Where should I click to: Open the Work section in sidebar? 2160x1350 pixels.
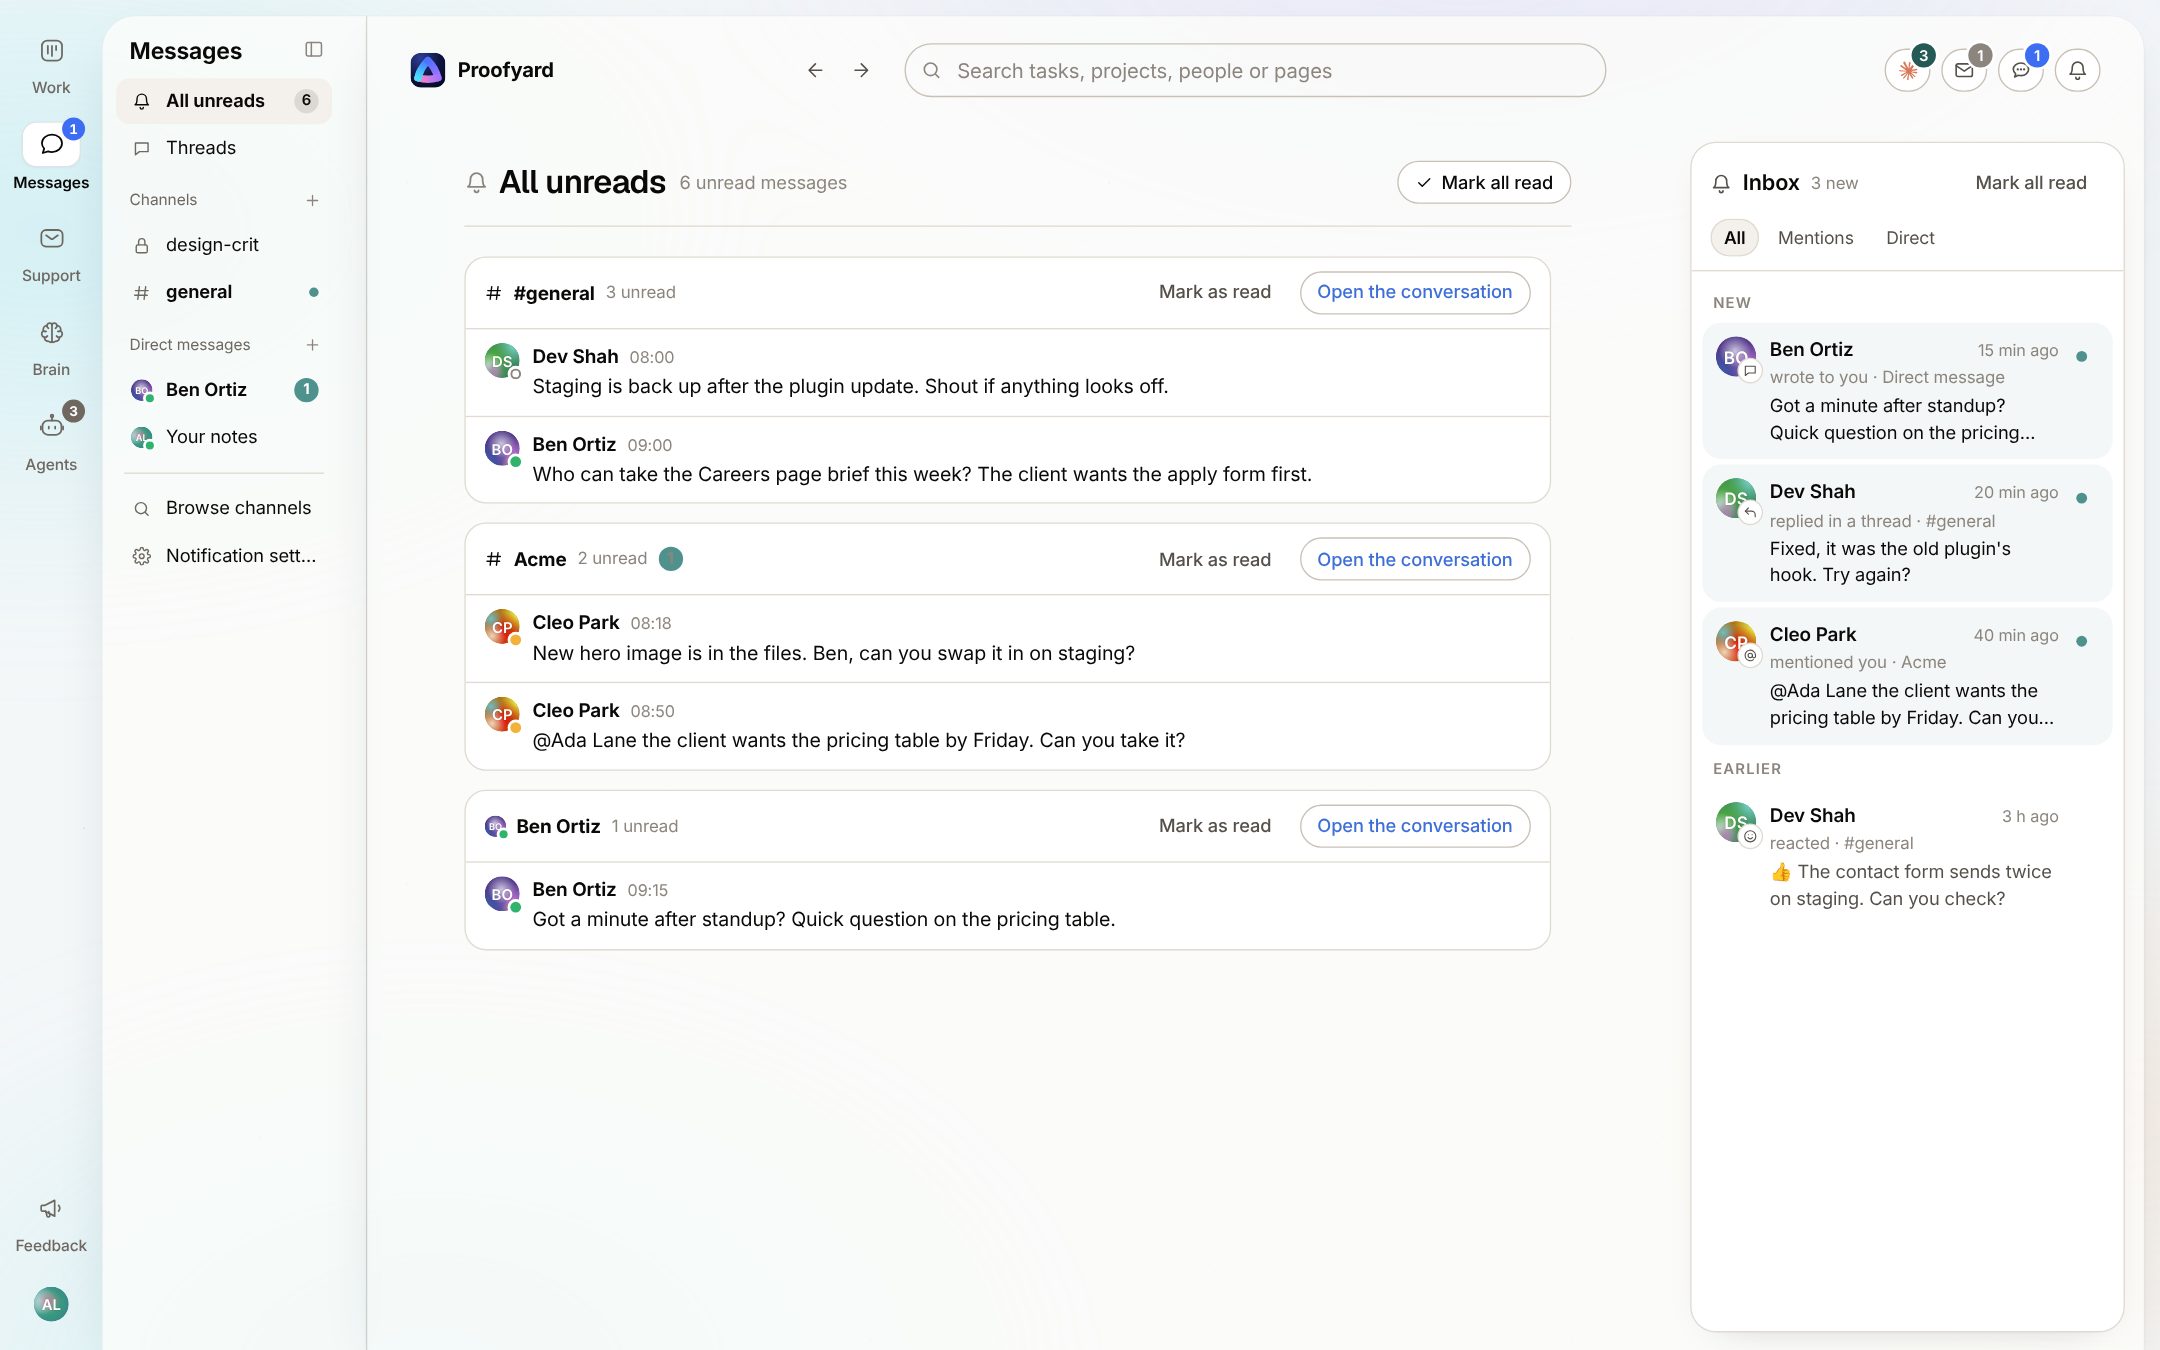[51, 66]
